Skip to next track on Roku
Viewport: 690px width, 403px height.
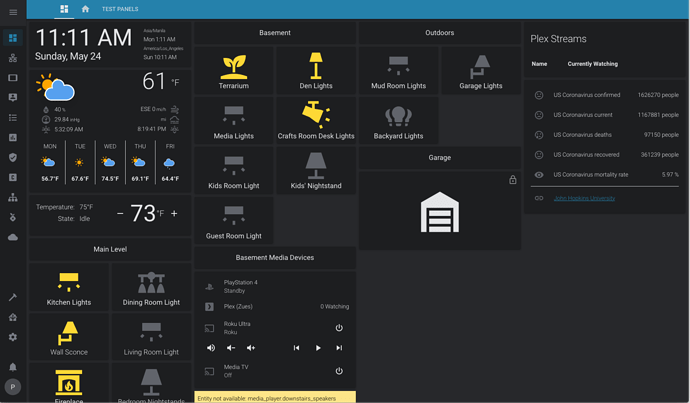click(339, 348)
